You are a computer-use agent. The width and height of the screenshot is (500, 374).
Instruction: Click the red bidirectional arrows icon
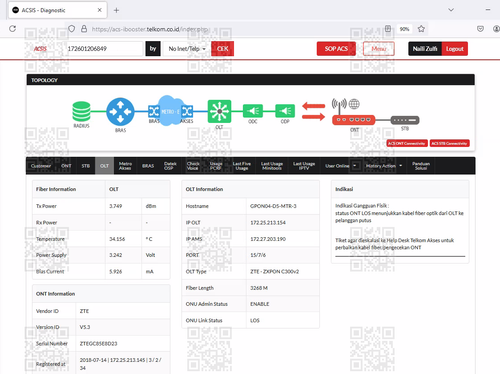(314, 111)
